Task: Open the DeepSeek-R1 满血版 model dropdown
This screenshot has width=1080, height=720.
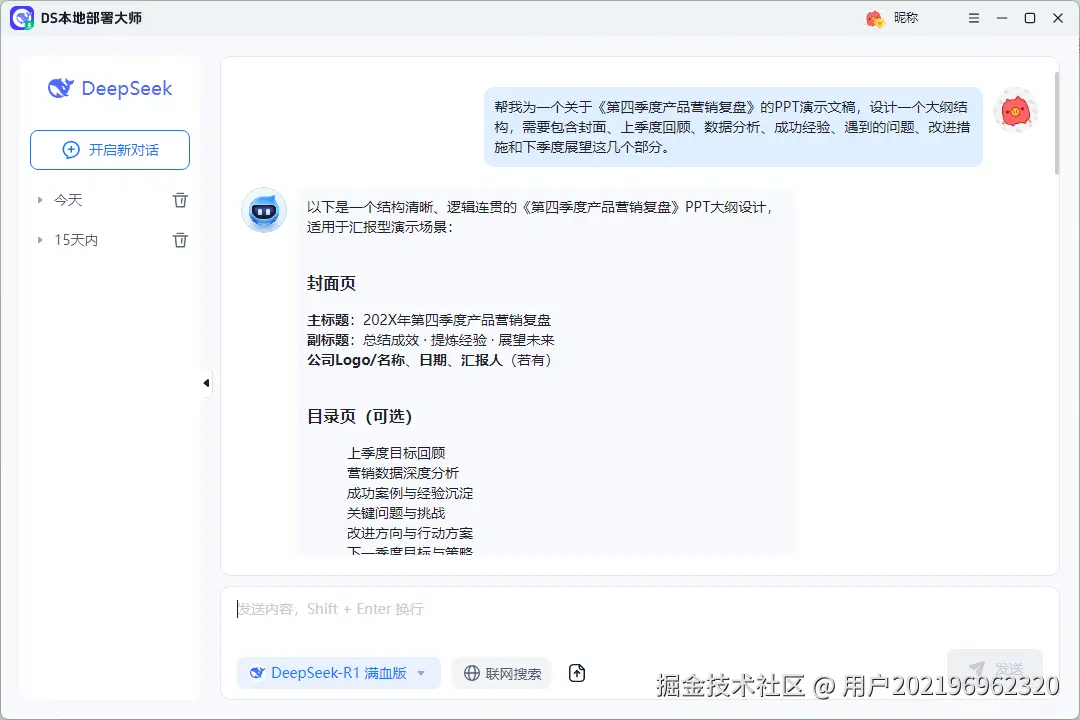Action: pos(338,673)
